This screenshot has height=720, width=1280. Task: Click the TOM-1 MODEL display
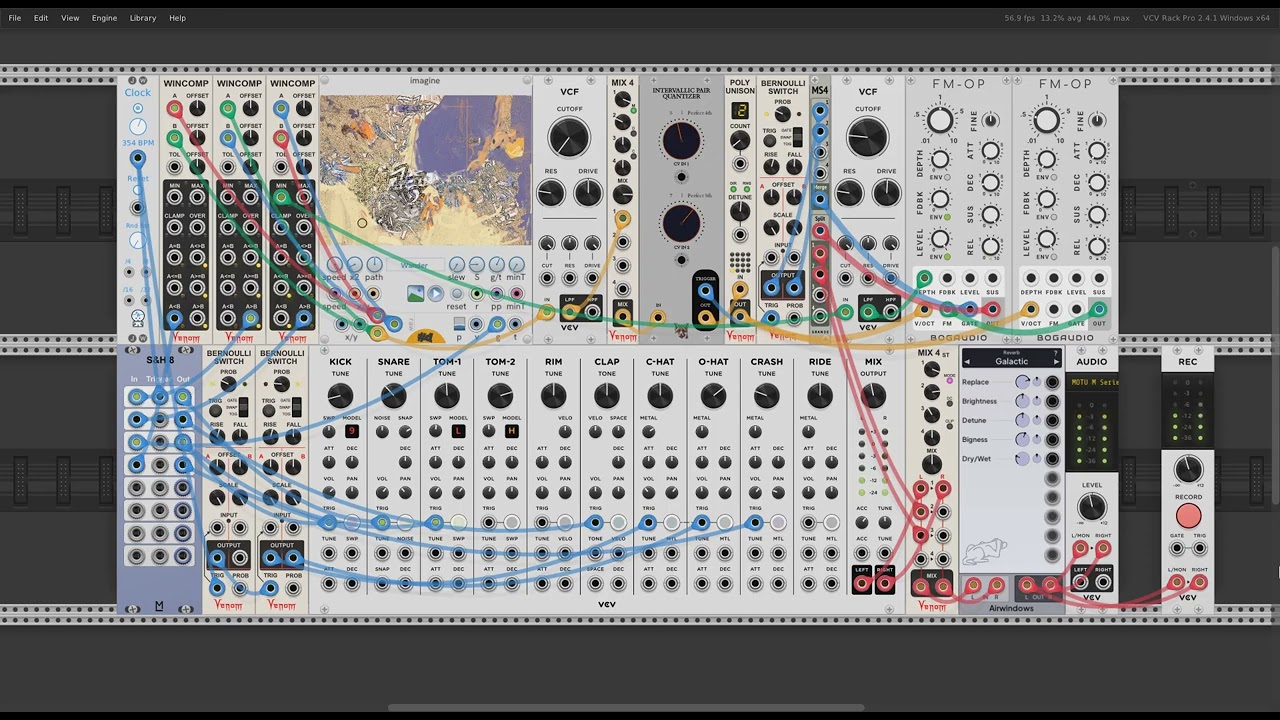point(458,431)
